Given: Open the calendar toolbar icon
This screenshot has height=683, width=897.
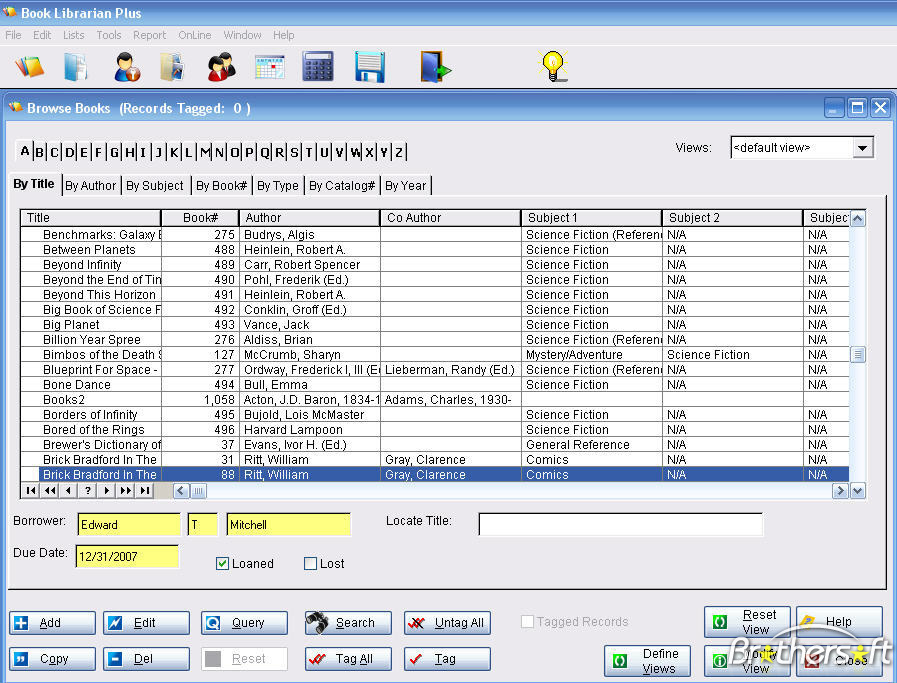Looking at the screenshot, I should point(270,66).
